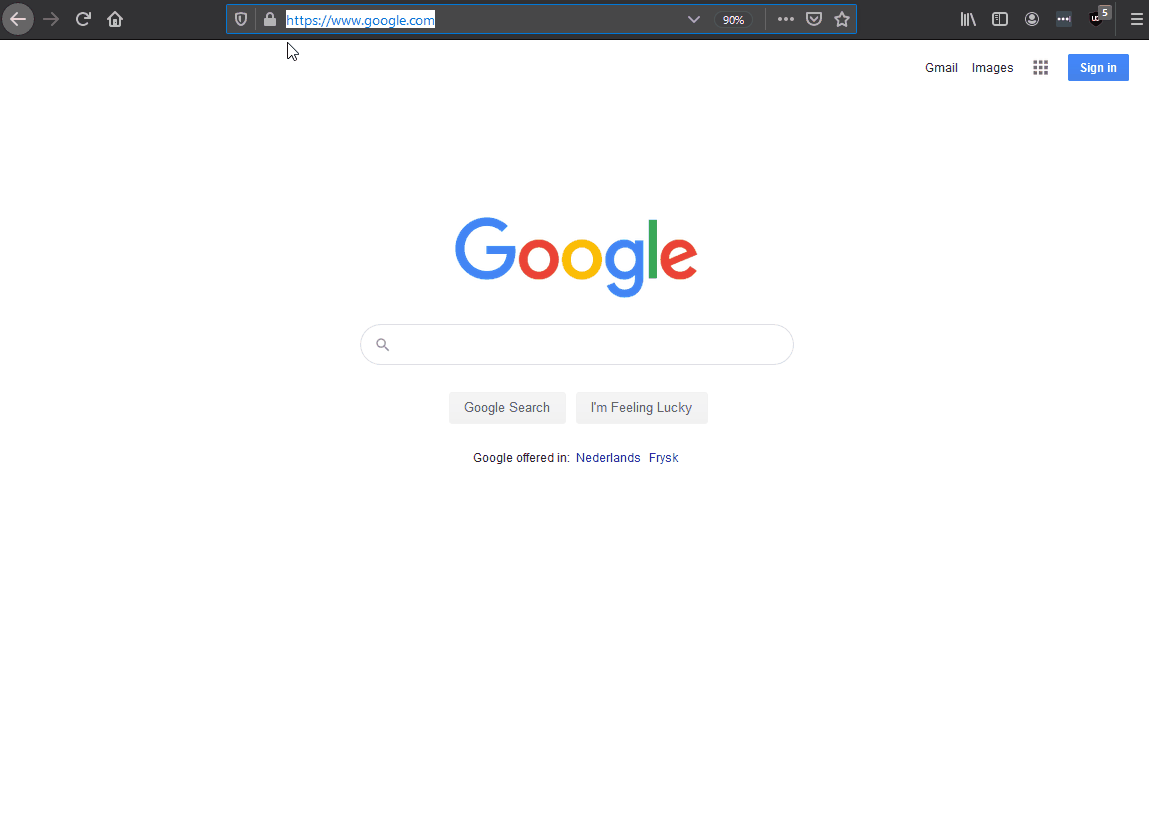Viewport: 1149px width, 836px height.
Task: Reset the 90% zoom level indicator
Action: (734, 20)
